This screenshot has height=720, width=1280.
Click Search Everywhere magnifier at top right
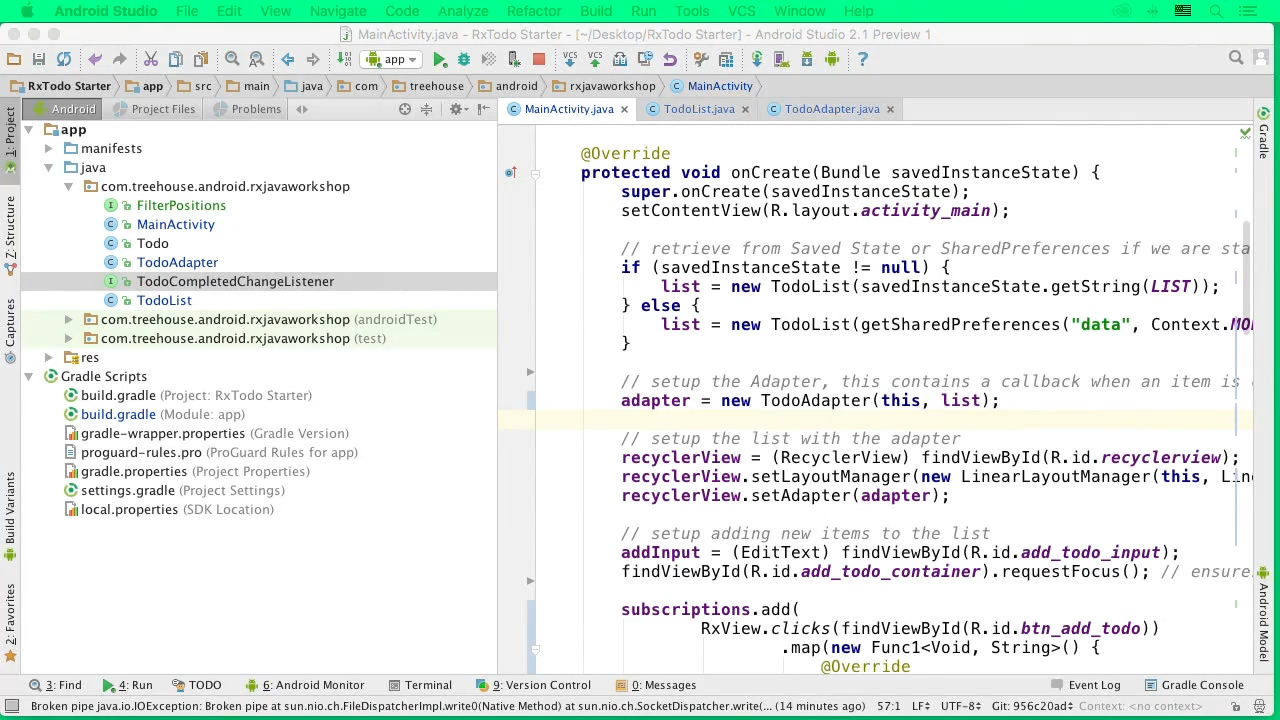point(1236,58)
